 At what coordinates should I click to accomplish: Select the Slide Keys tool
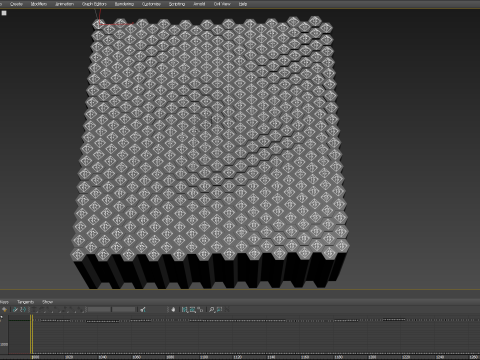(23, 310)
